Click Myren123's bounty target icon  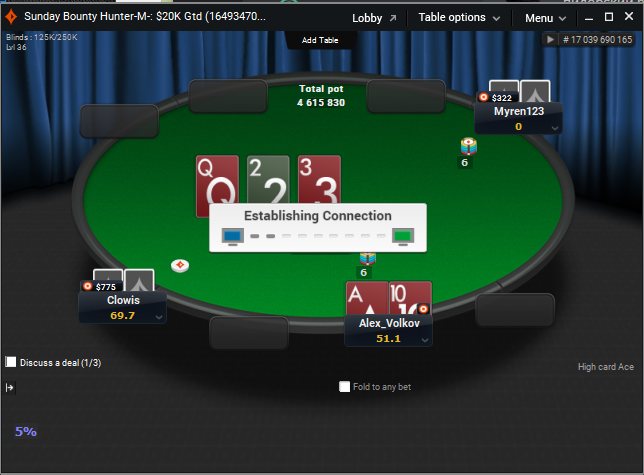[483, 97]
